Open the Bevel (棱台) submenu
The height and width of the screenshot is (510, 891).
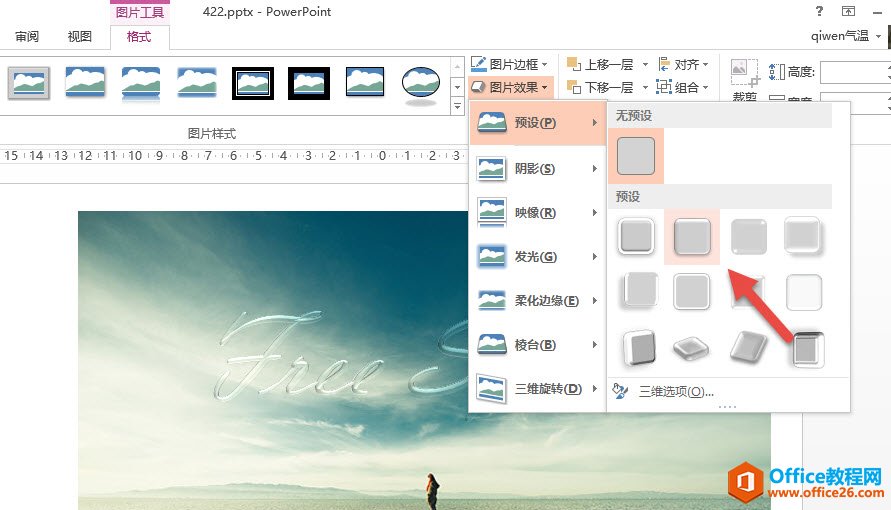[x=537, y=345]
